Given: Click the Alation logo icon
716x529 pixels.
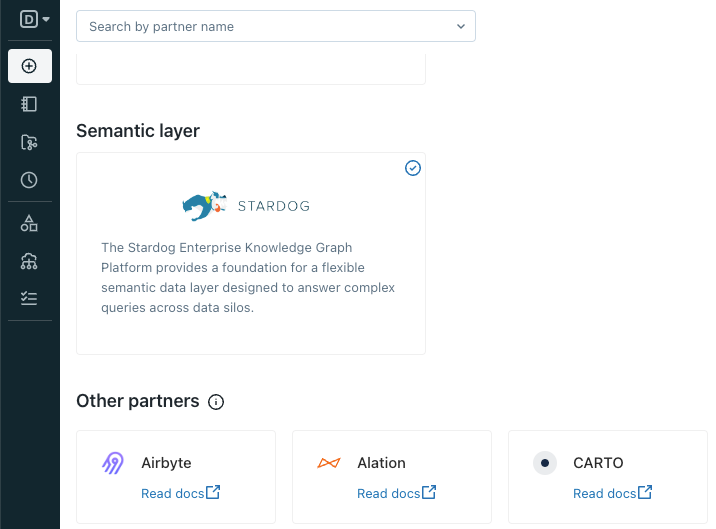Looking at the screenshot, I should [x=329, y=463].
